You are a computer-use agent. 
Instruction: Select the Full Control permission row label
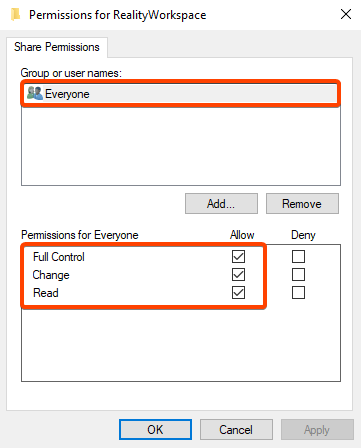coord(59,257)
